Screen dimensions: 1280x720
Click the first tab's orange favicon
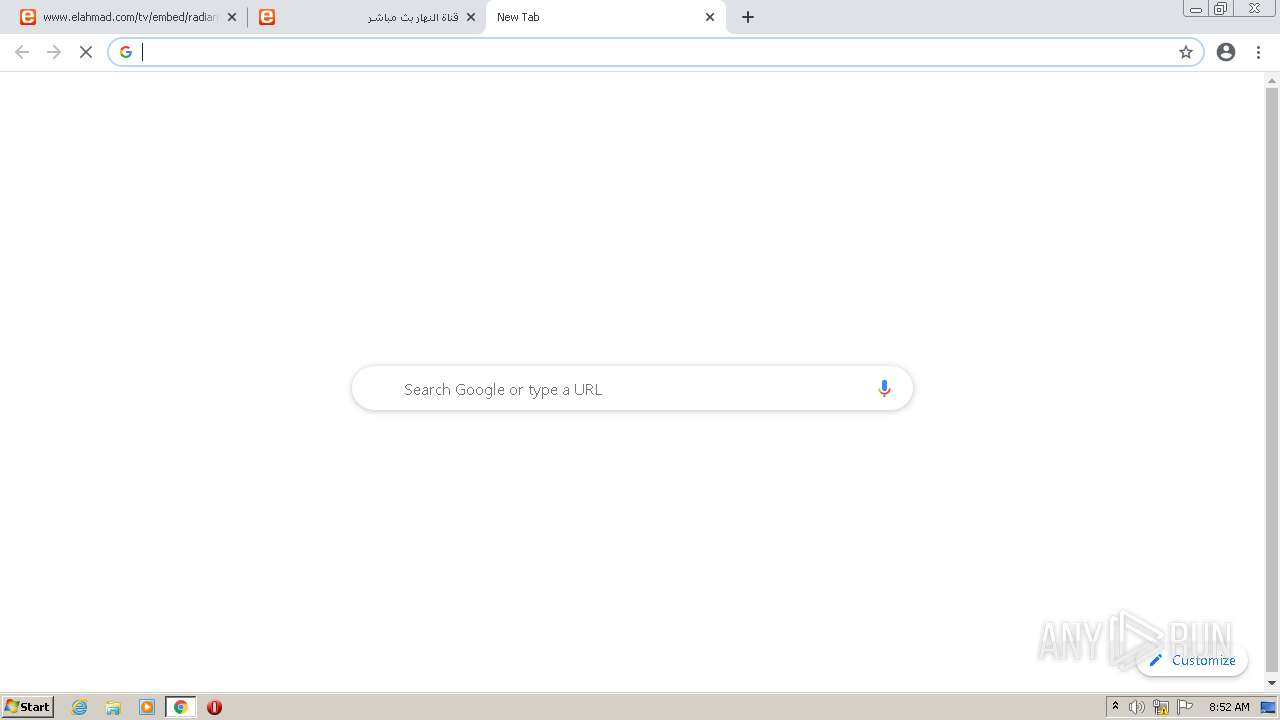(28, 17)
